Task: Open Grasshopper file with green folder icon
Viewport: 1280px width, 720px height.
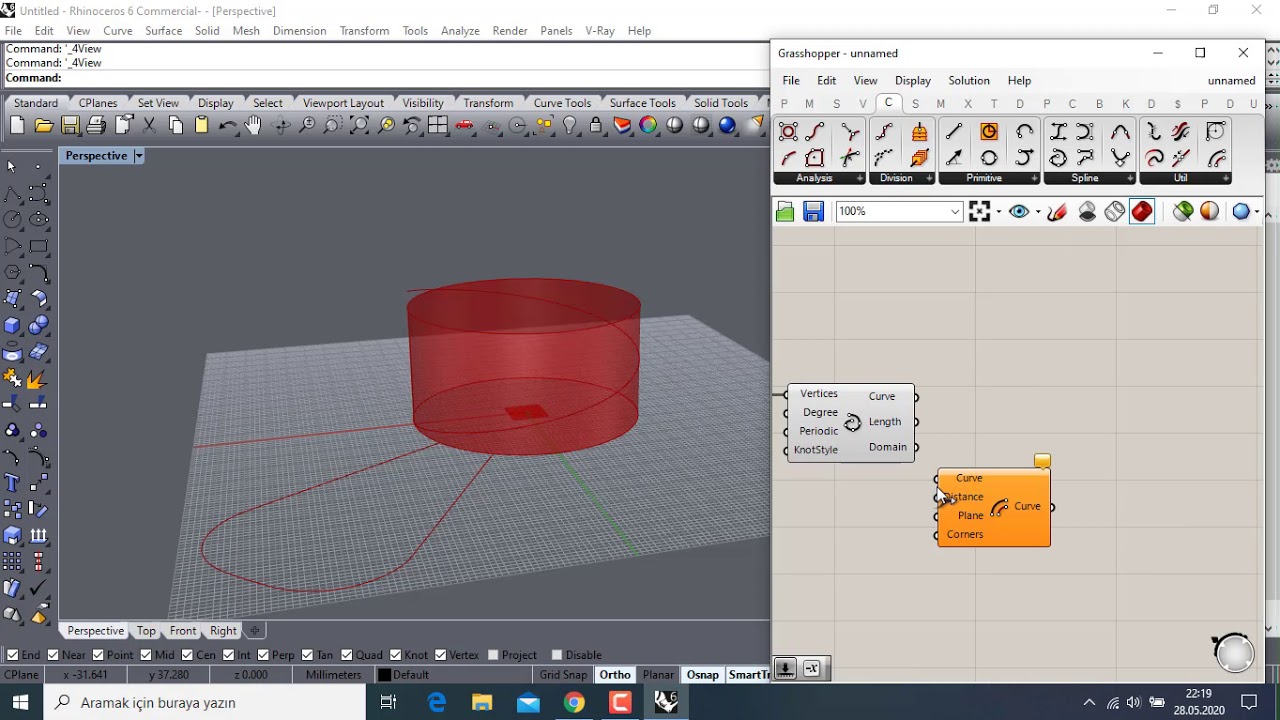Action: coord(785,211)
